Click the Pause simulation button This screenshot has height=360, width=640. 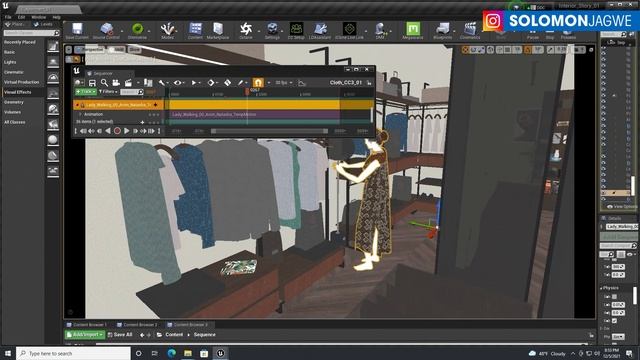533,34
